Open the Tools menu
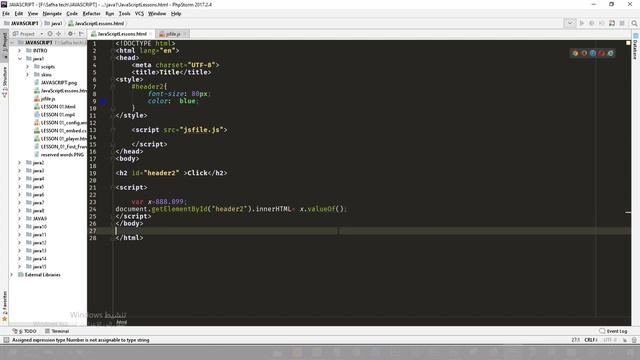The height and width of the screenshot is (360, 640). 124,13
